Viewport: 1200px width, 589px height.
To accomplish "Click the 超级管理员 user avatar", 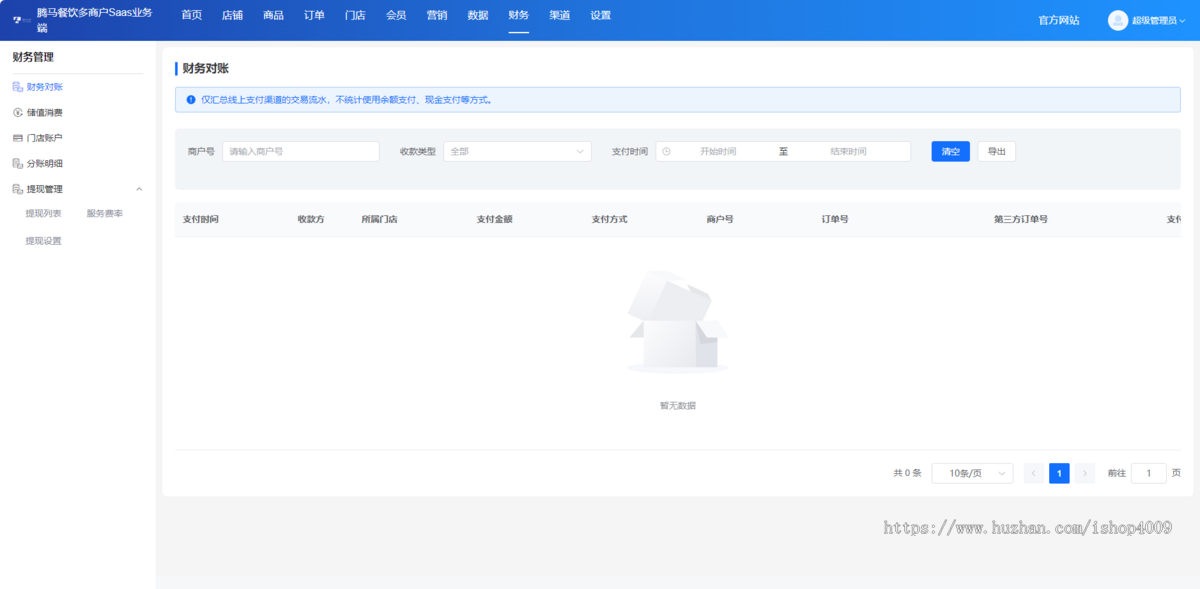I will pos(1117,20).
